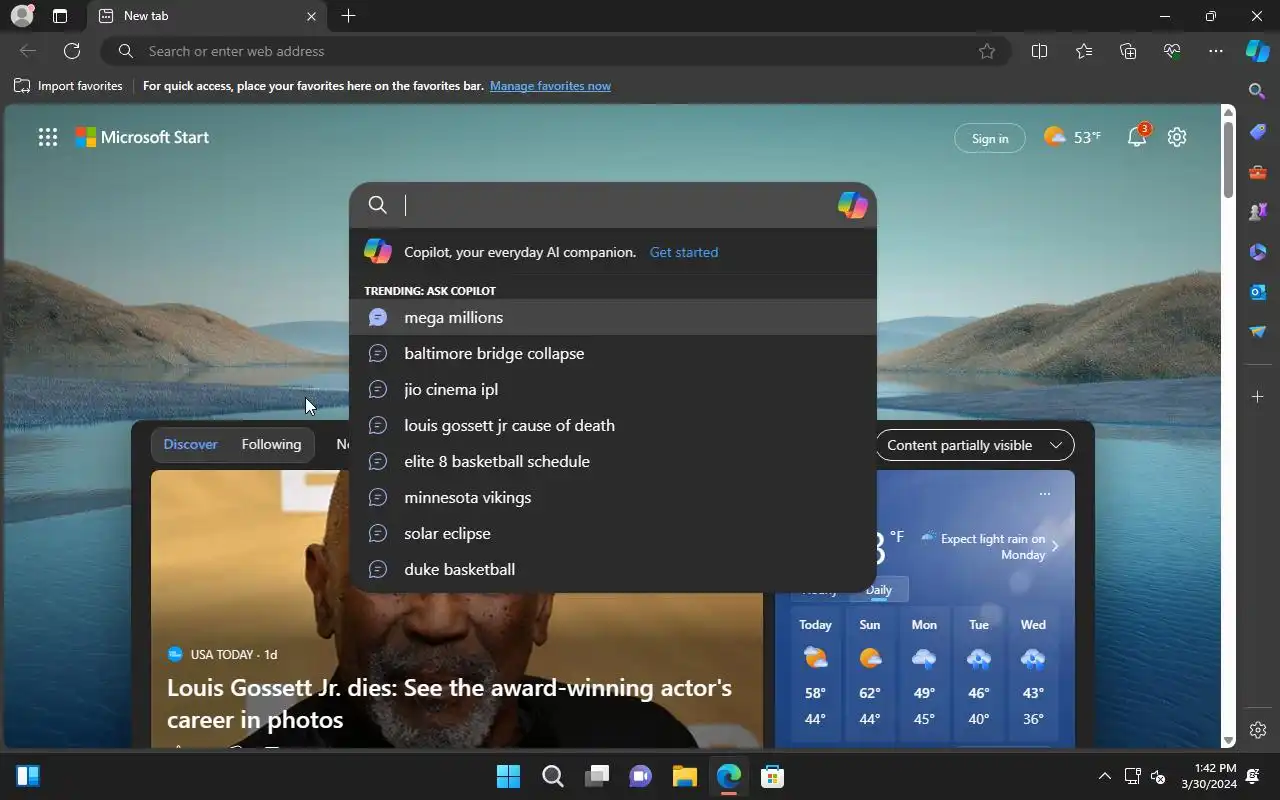This screenshot has height=800, width=1280.
Task: Open the notifications bell icon
Action: 1137,137
